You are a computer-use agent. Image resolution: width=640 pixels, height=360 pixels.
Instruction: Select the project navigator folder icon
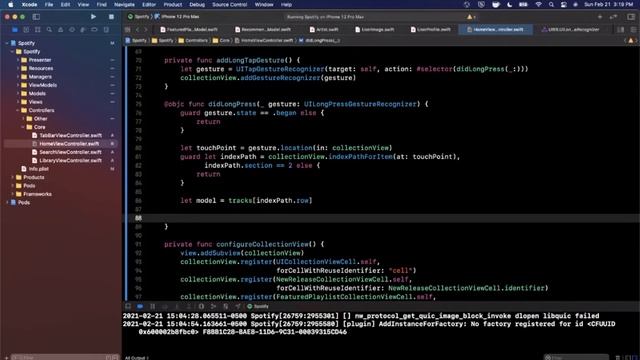pyautogui.click(x=15, y=30)
